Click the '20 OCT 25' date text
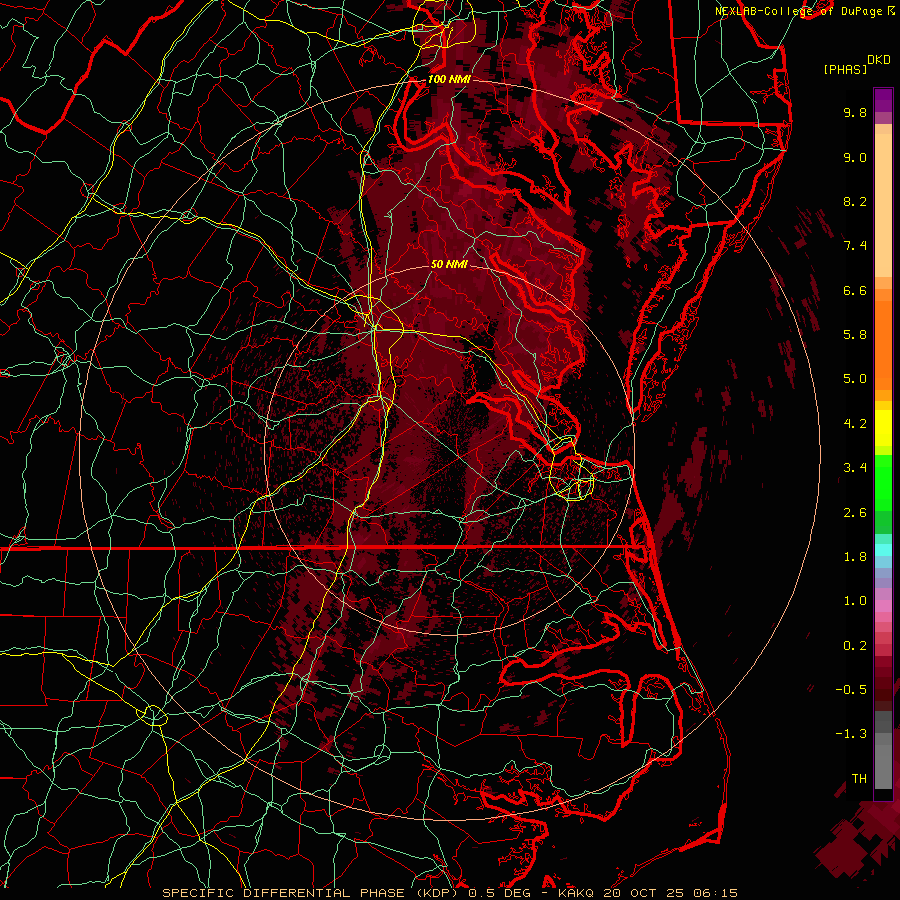The height and width of the screenshot is (900, 900). [641, 893]
